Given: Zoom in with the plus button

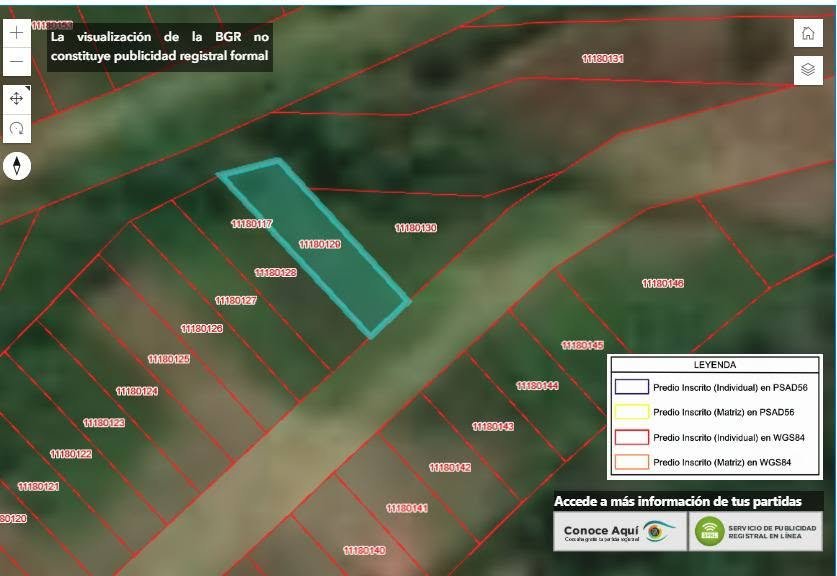Looking at the screenshot, I should [x=17, y=33].
